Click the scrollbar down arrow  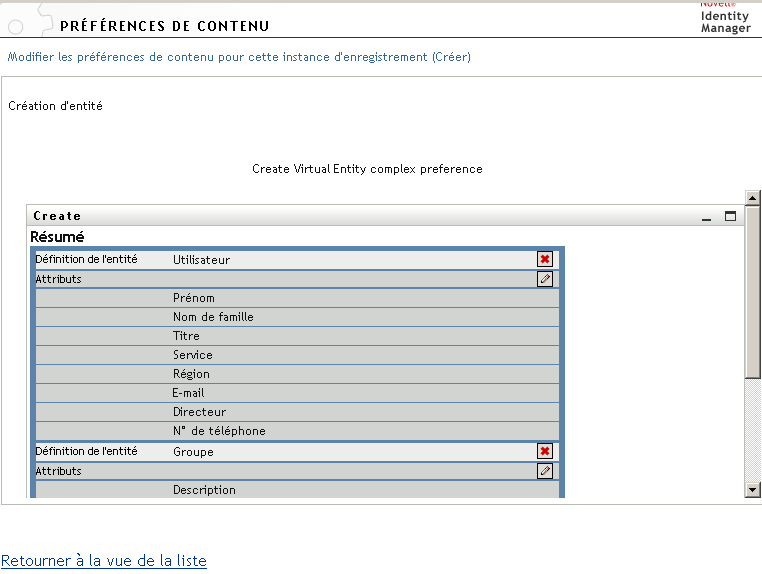pos(752,490)
